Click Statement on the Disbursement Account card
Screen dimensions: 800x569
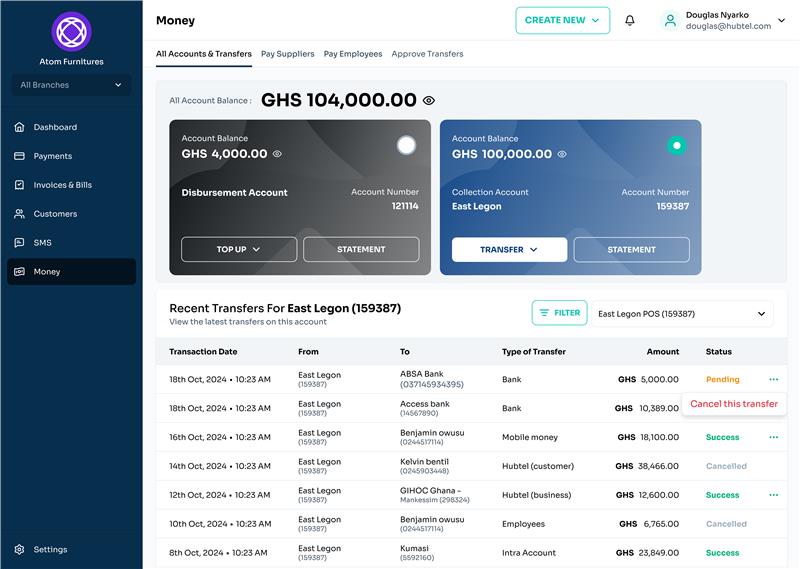[x=361, y=249]
